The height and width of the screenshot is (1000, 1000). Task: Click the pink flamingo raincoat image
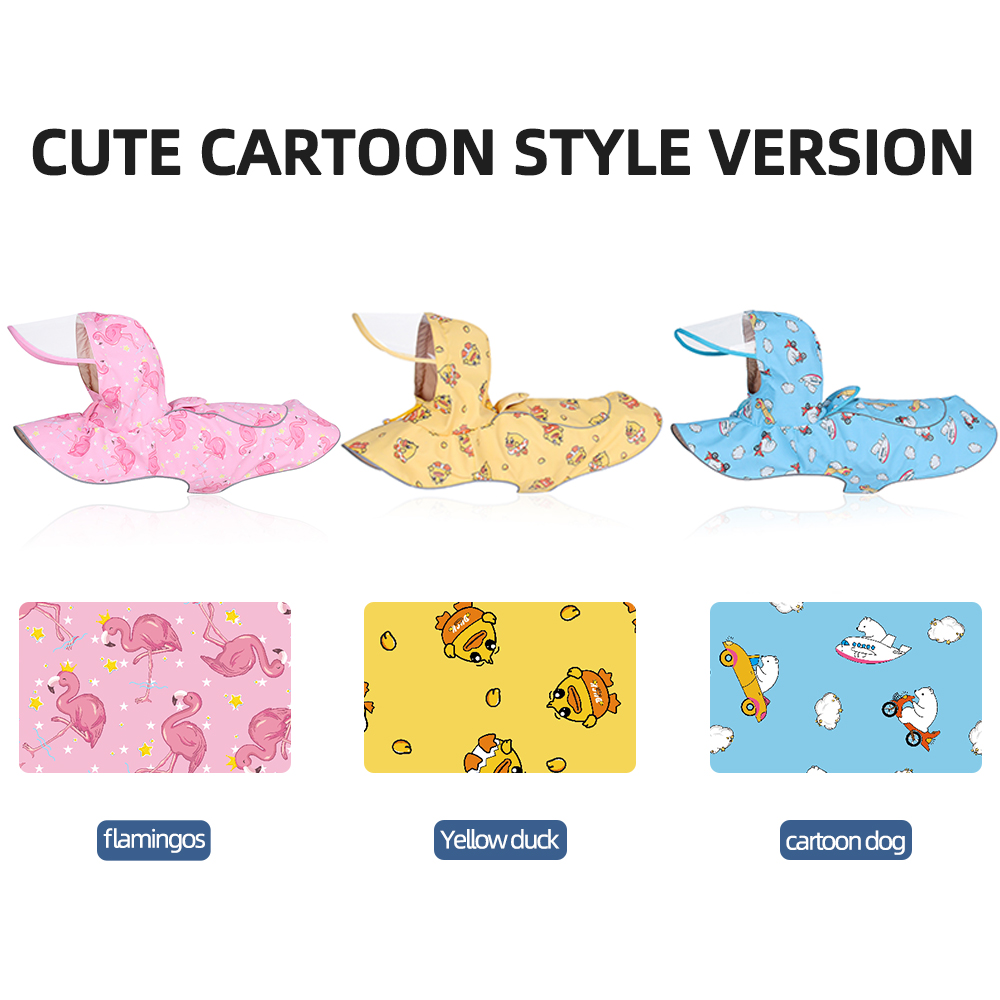pyautogui.click(x=172, y=402)
